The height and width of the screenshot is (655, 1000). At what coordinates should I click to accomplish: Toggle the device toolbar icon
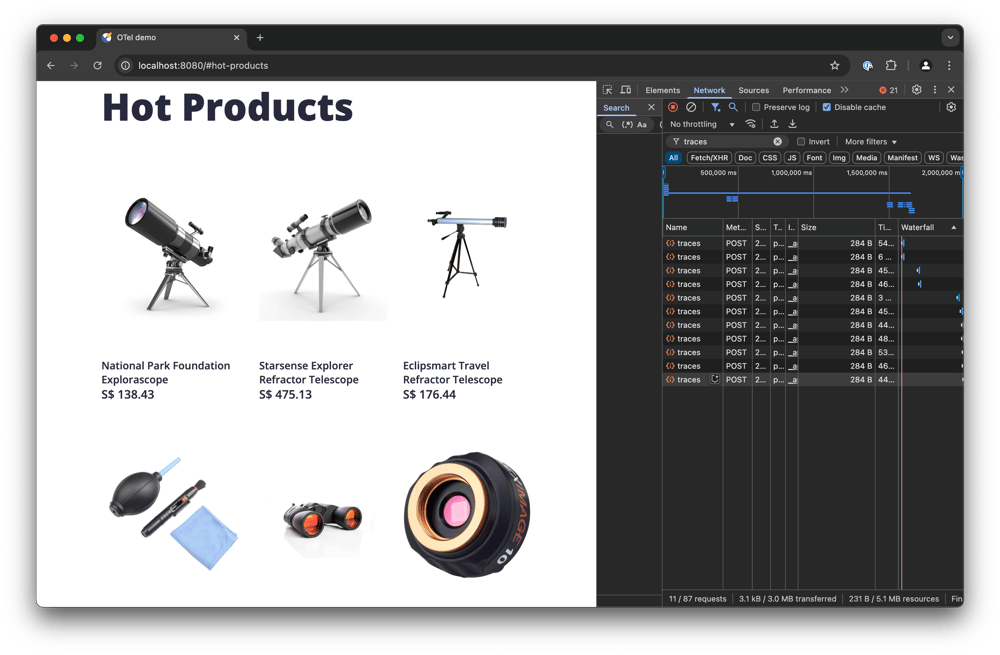tap(626, 90)
